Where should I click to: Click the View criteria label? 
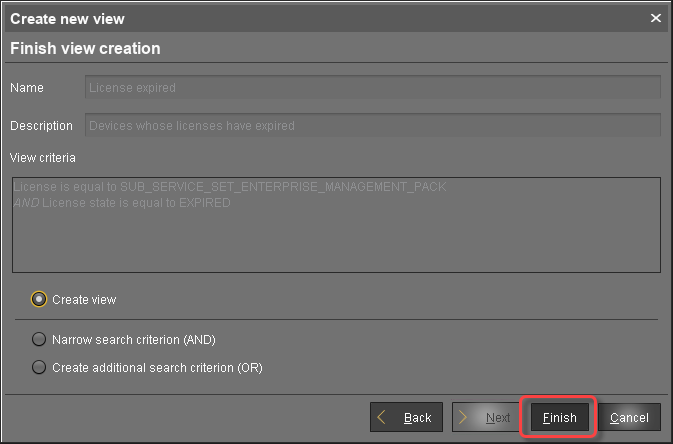pos(42,157)
